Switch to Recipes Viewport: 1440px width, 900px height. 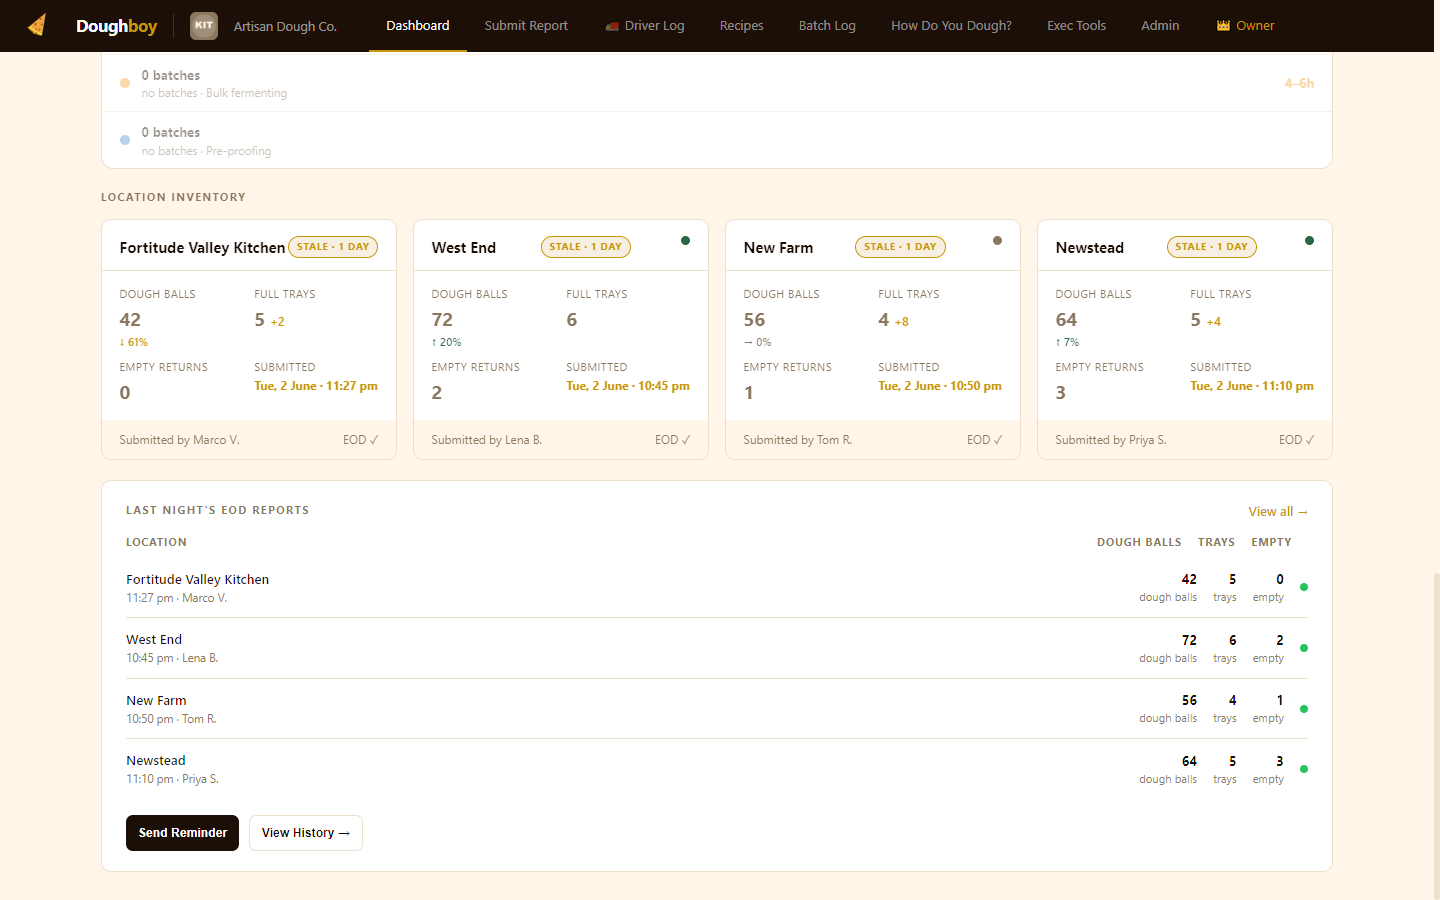coord(741,26)
